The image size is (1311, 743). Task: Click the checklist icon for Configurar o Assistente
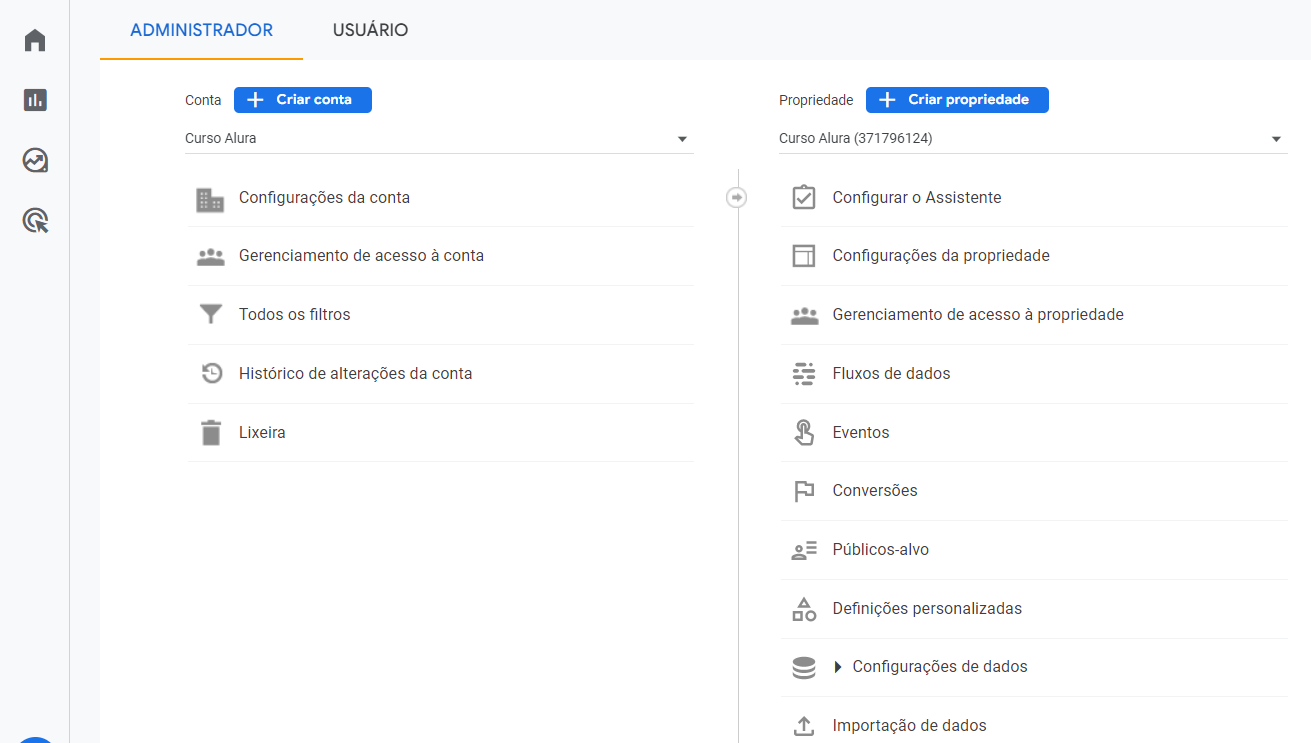[804, 198]
